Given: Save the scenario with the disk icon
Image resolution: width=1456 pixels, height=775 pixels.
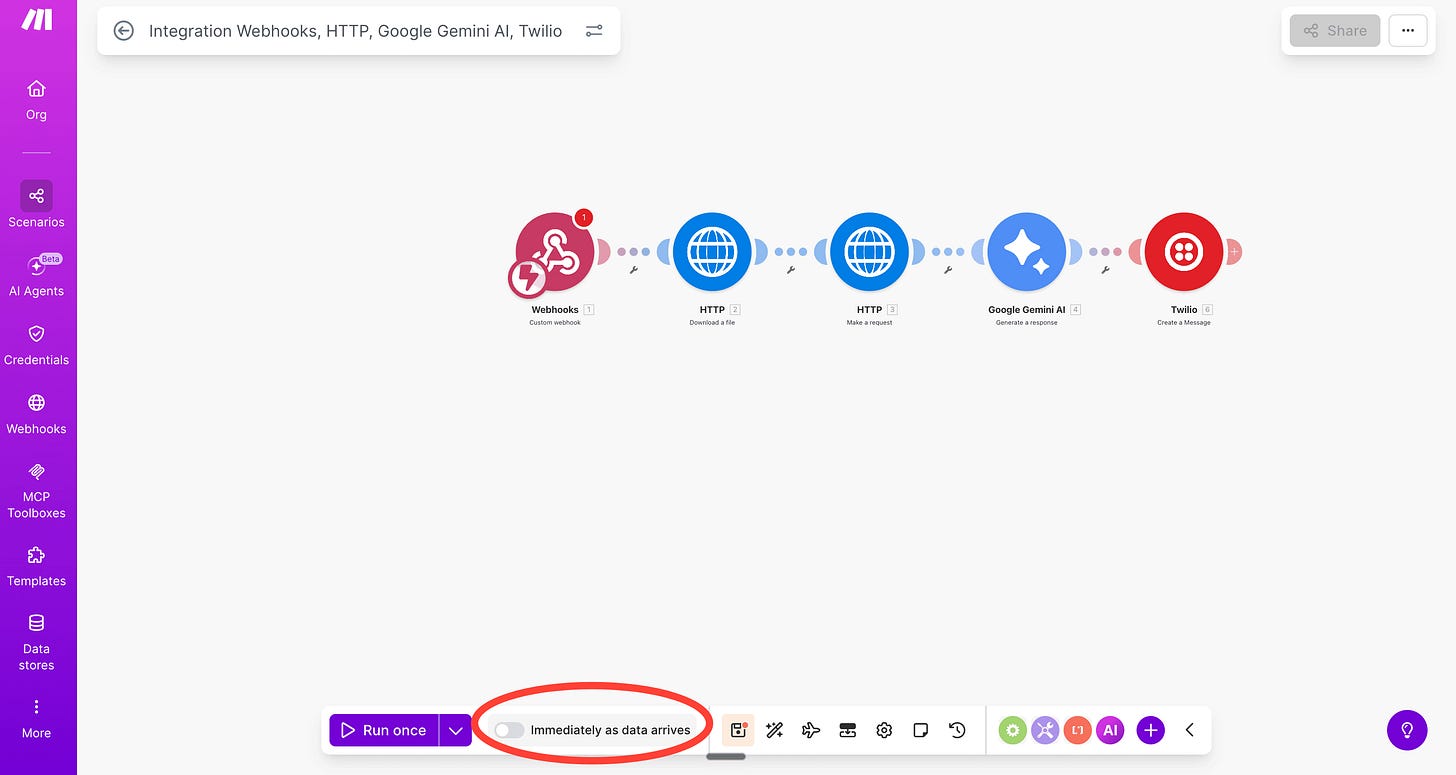Looking at the screenshot, I should pyautogui.click(x=738, y=730).
